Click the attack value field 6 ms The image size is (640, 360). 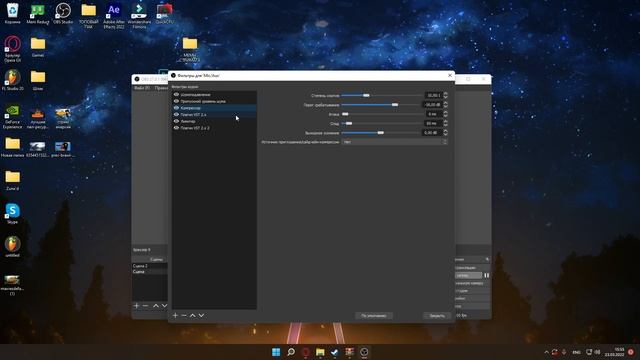pyautogui.click(x=433, y=114)
